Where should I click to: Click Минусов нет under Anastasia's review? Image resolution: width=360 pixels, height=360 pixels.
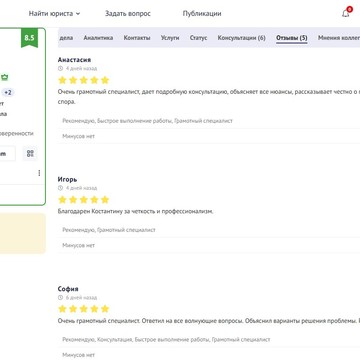tap(78, 136)
